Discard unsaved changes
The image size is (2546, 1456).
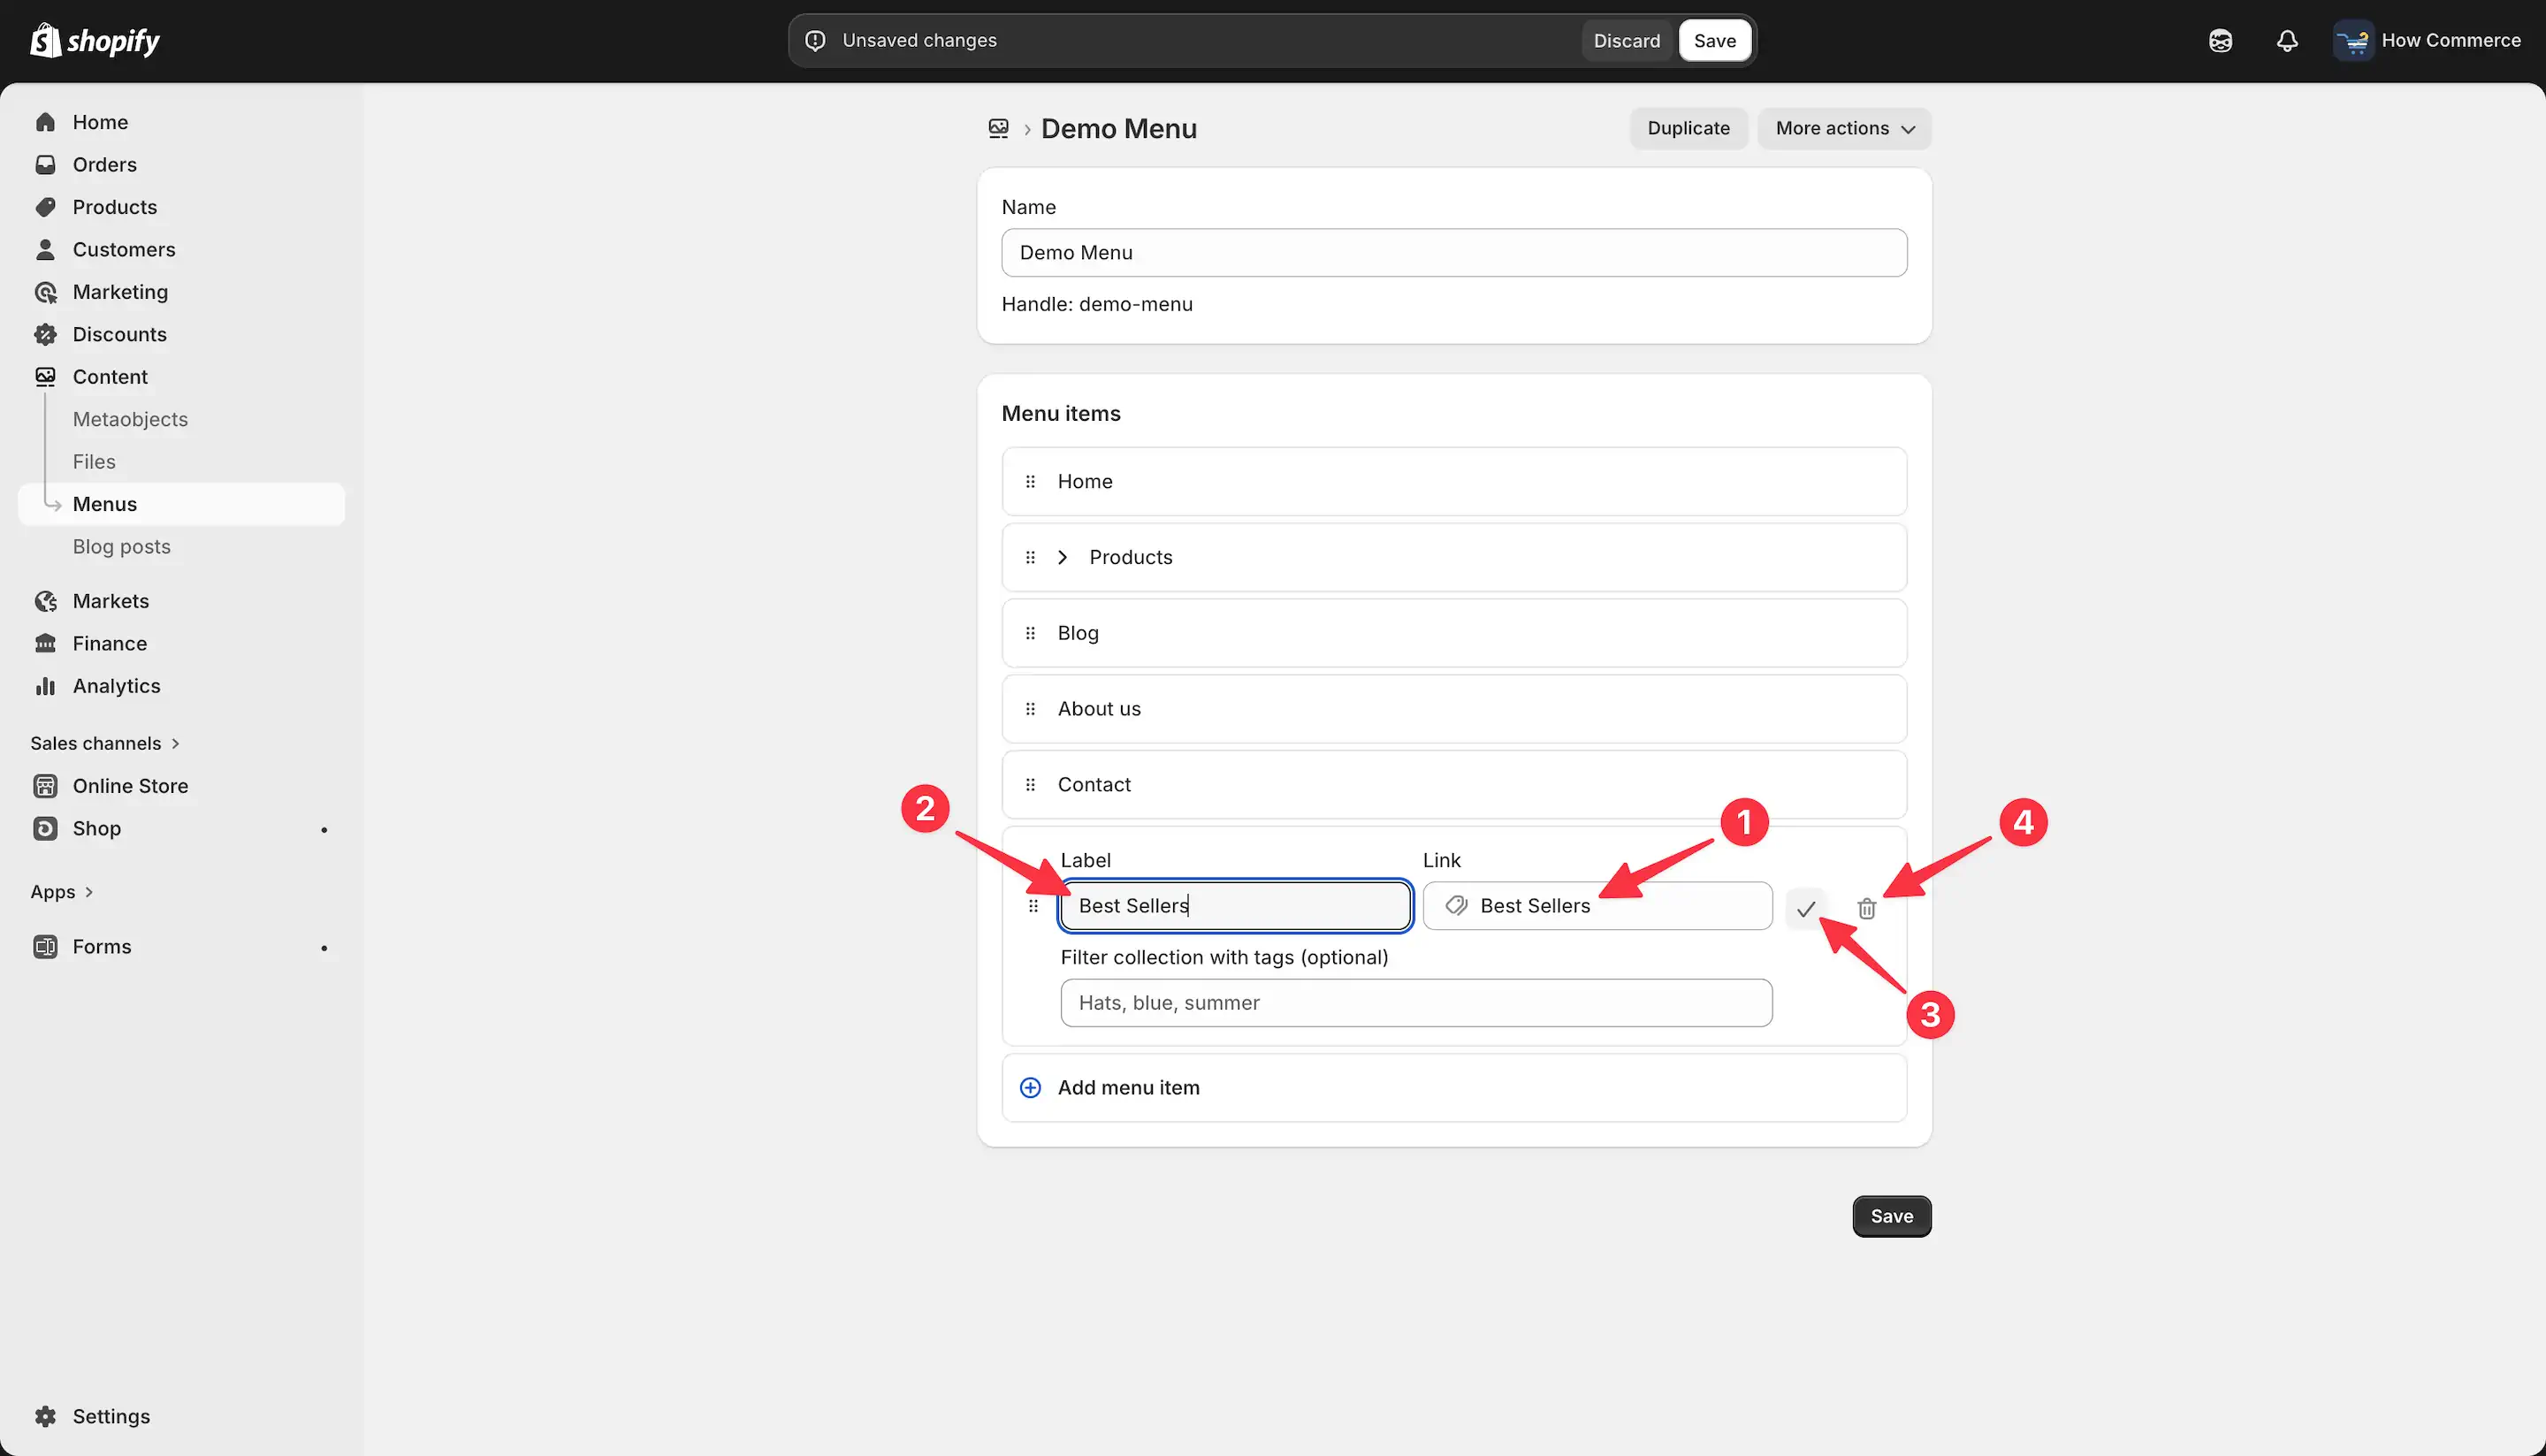click(x=1626, y=41)
